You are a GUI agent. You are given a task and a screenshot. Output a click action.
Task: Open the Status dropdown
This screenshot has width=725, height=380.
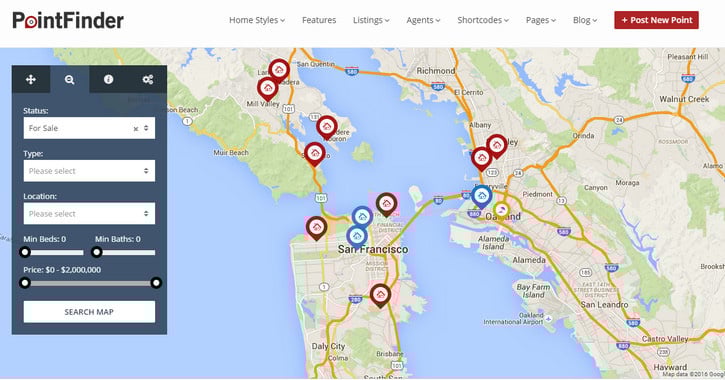point(89,128)
